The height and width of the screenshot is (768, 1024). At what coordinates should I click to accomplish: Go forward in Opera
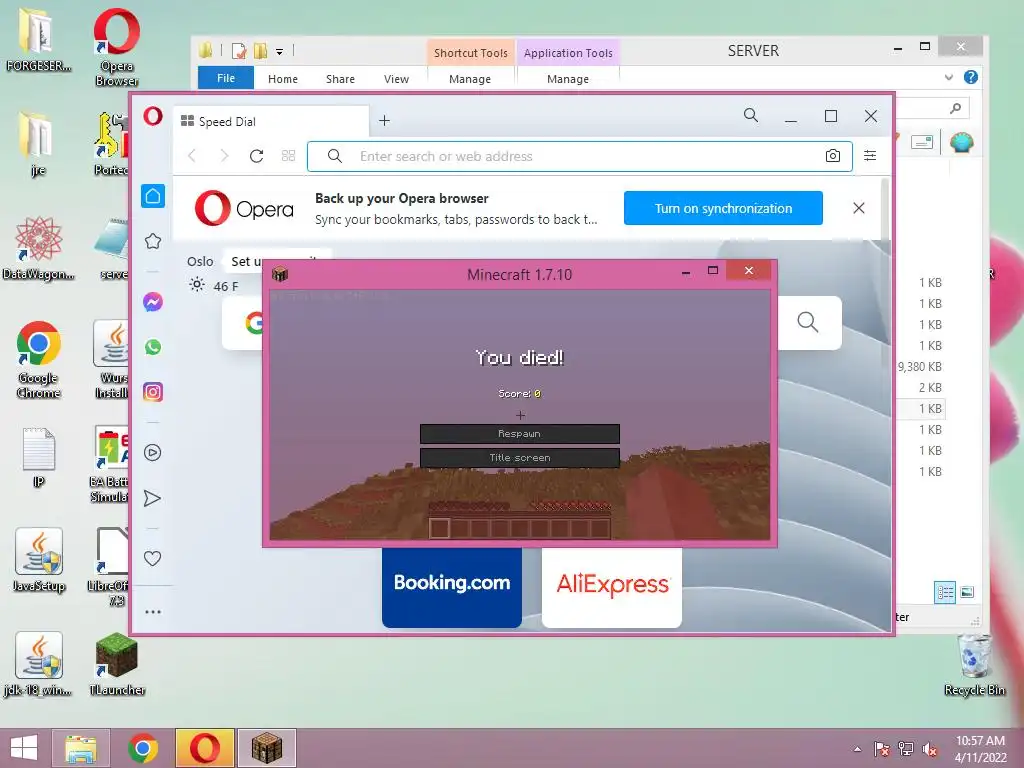[x=224, y=155]
